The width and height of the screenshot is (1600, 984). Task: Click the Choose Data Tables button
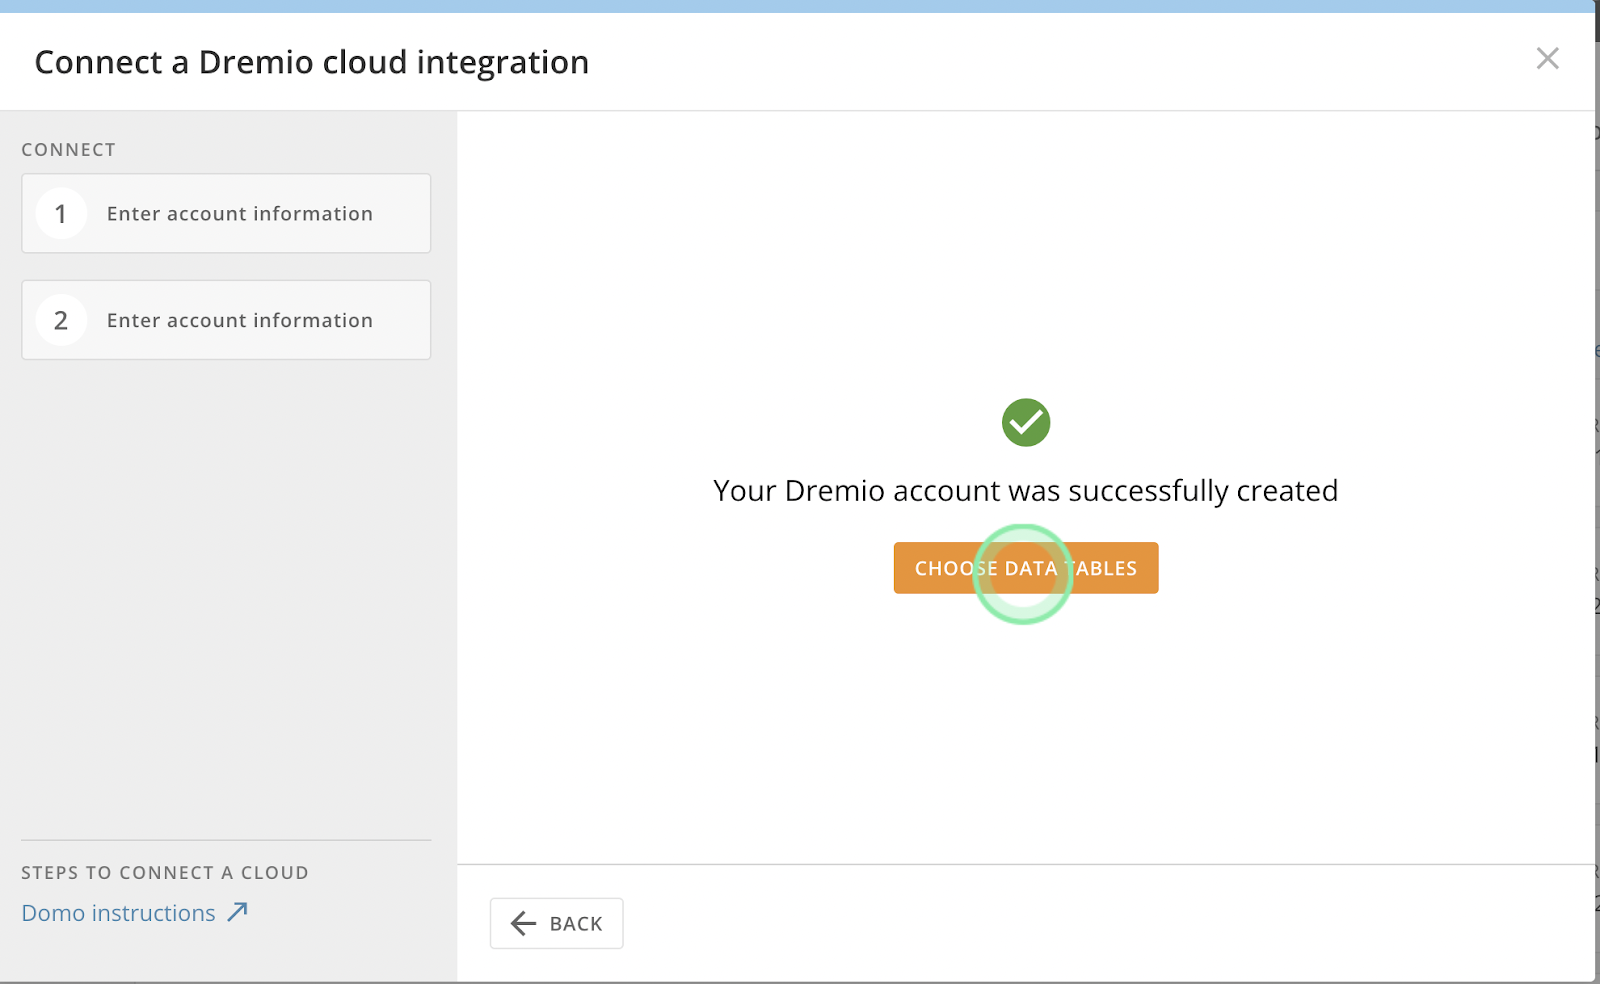click(1026, 568)
